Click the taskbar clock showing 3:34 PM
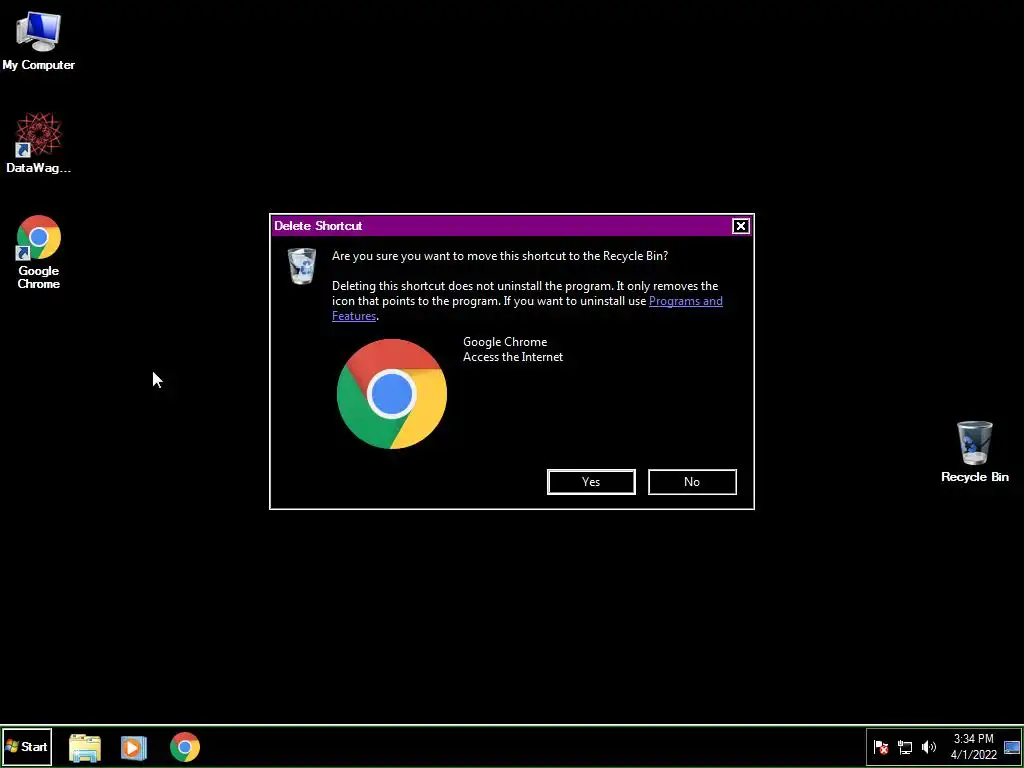 [974, 747]
